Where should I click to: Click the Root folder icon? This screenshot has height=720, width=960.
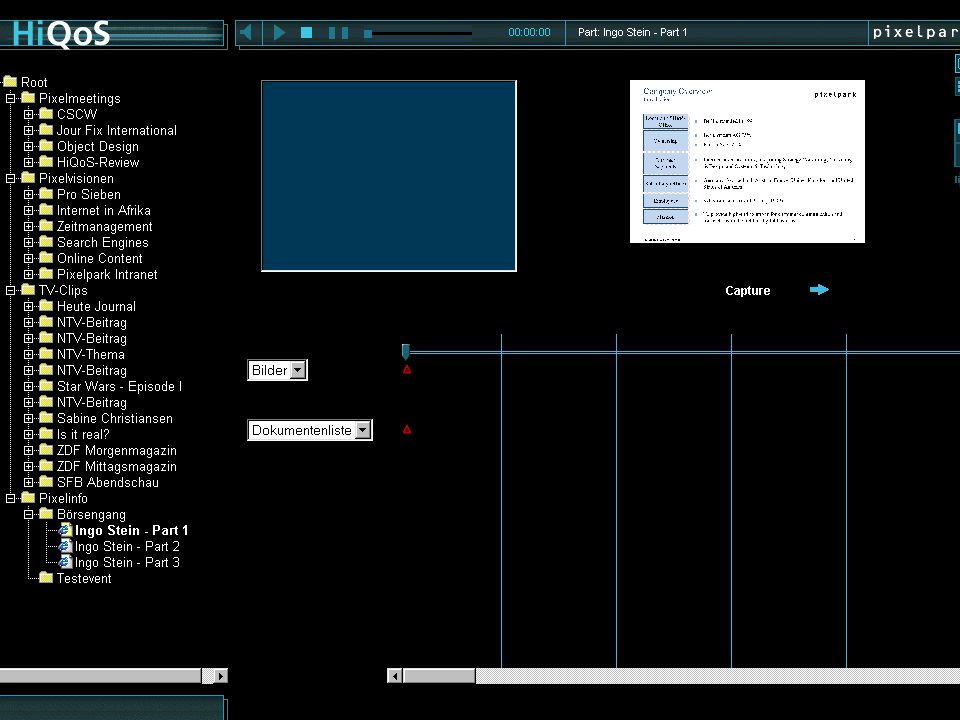(x=10, y=81)
